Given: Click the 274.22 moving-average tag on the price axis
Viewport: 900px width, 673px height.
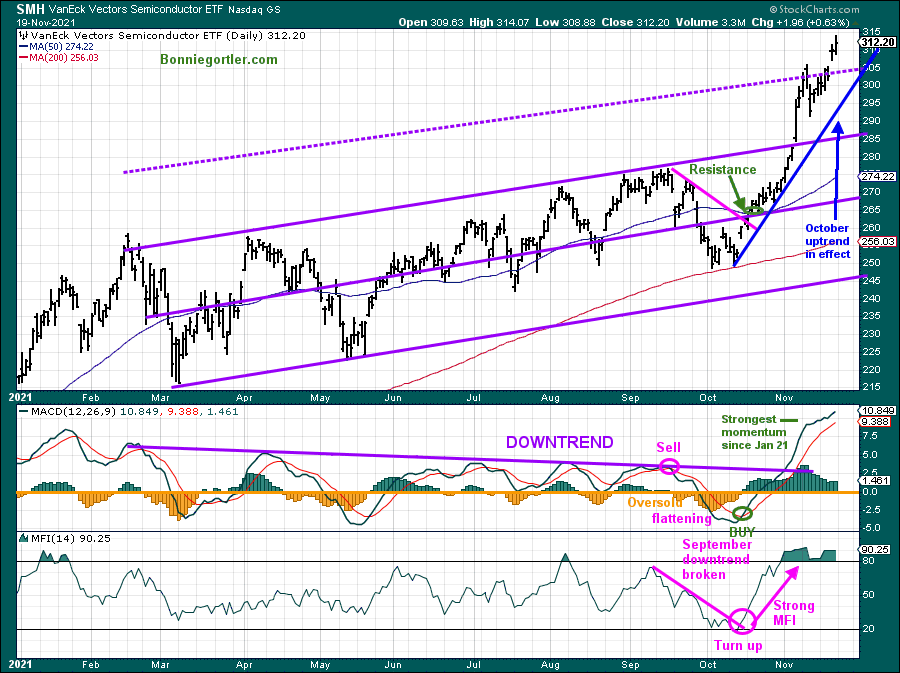Looking at the screenshot, I should click(x=878, y=177).
